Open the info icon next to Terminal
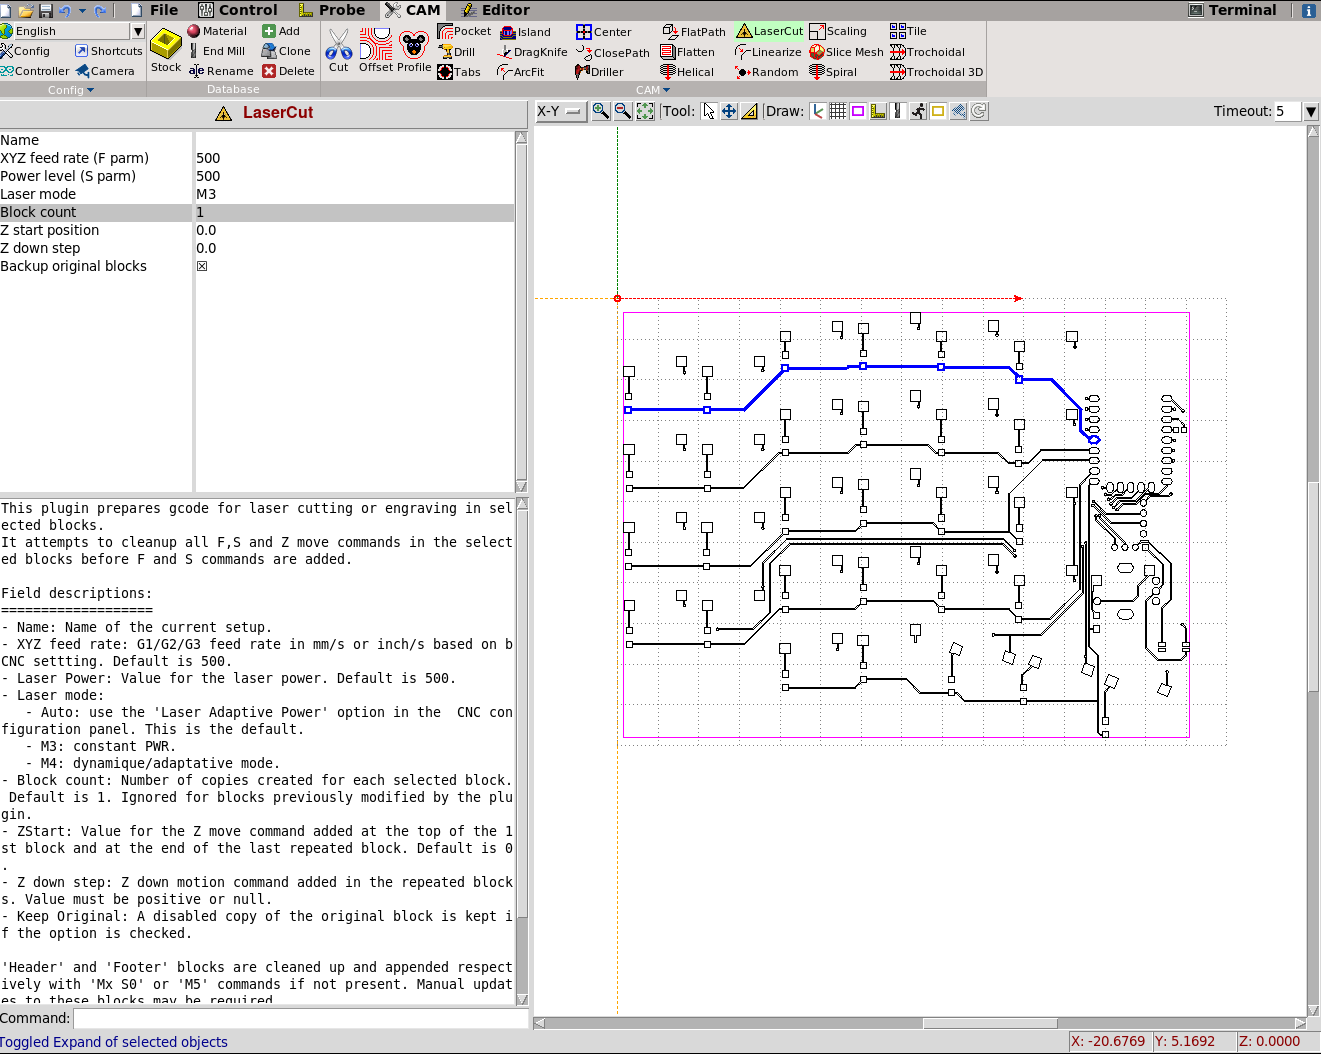This screenshot has height=1054, width=1321. click(1309, 10)
